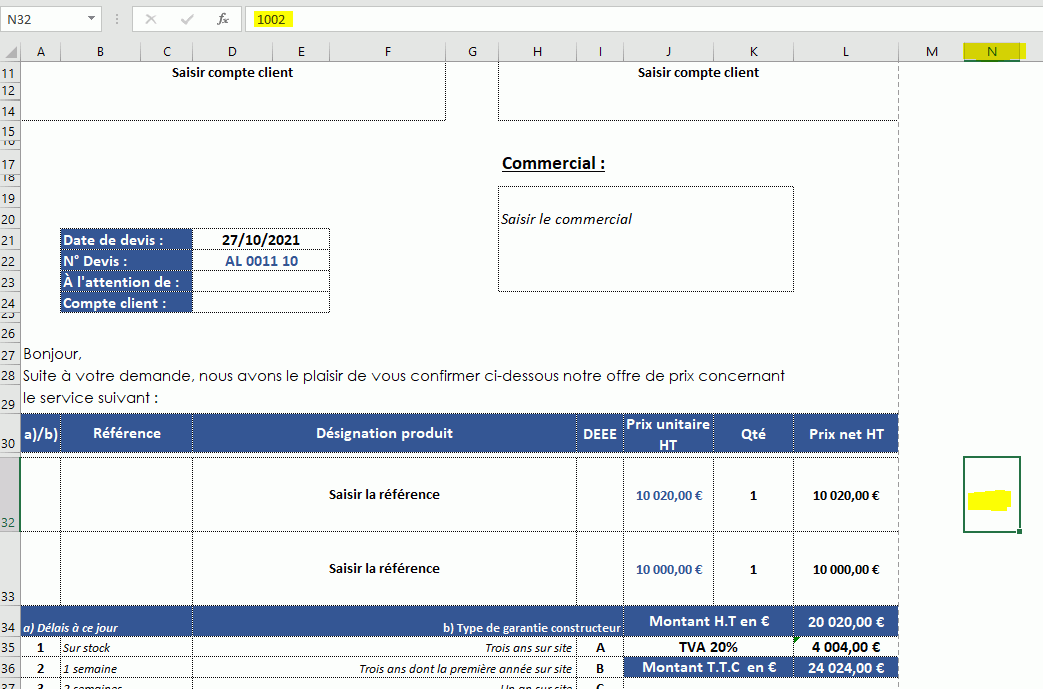Click the H.T total value 20 020,00 €
Screen dimensions: 1043x689
point(846,621)
